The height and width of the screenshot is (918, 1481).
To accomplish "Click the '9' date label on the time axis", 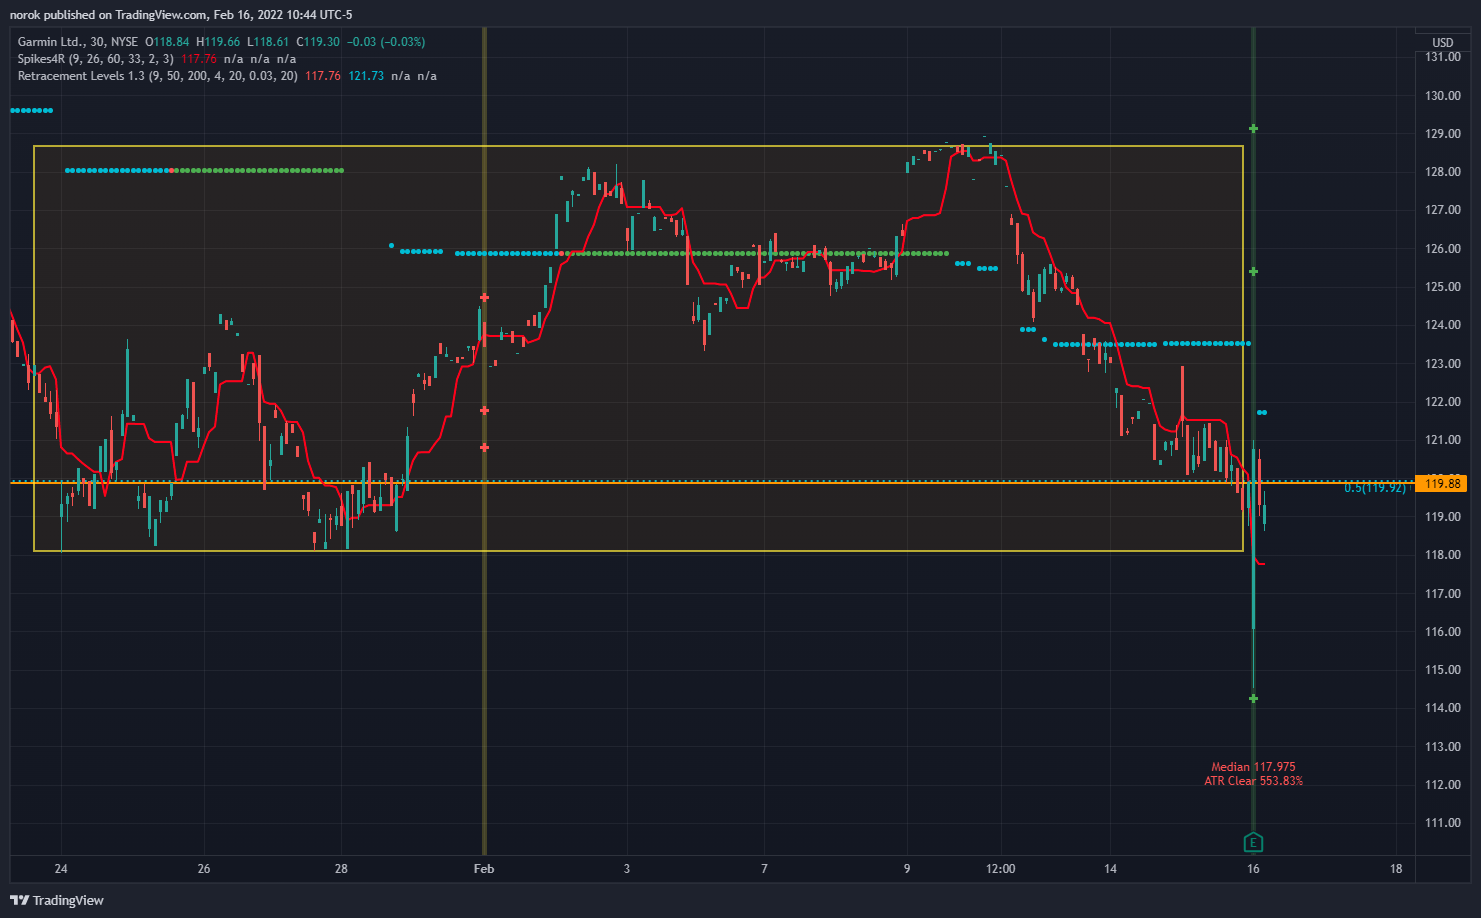I will 907,869.
